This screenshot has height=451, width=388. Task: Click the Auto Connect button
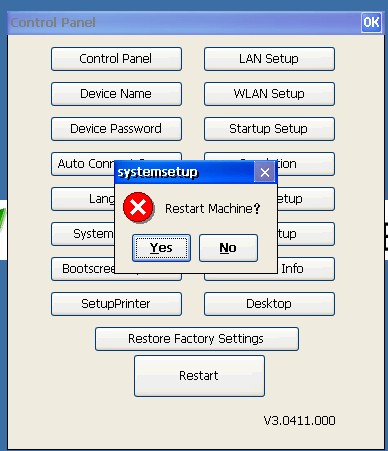[x=83, y=164]
